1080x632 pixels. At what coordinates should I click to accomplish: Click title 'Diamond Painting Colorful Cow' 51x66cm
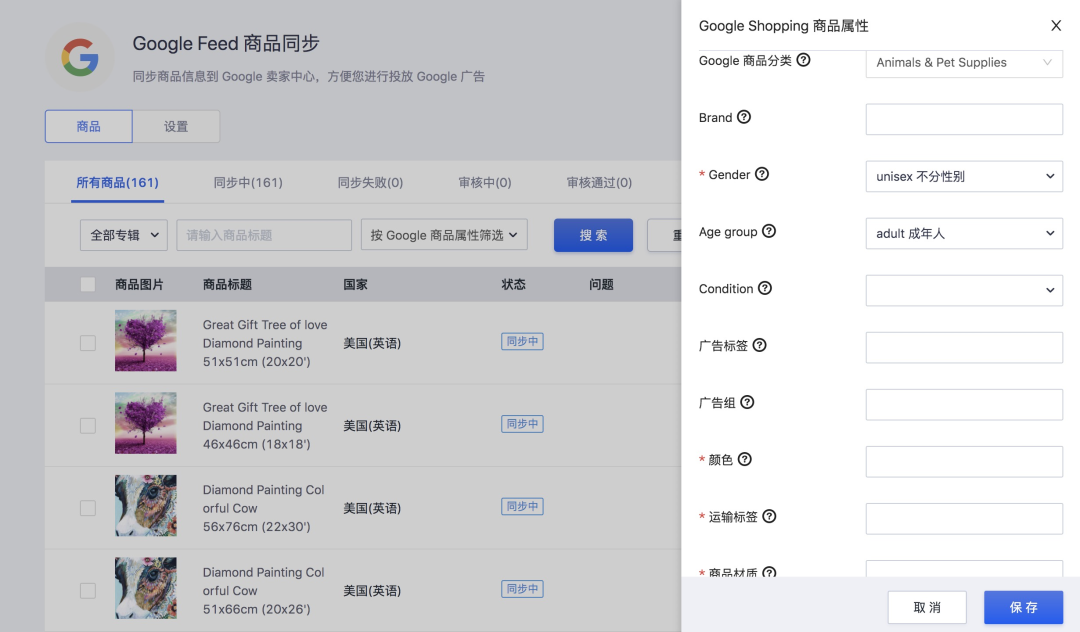click(x=264, y=591)
